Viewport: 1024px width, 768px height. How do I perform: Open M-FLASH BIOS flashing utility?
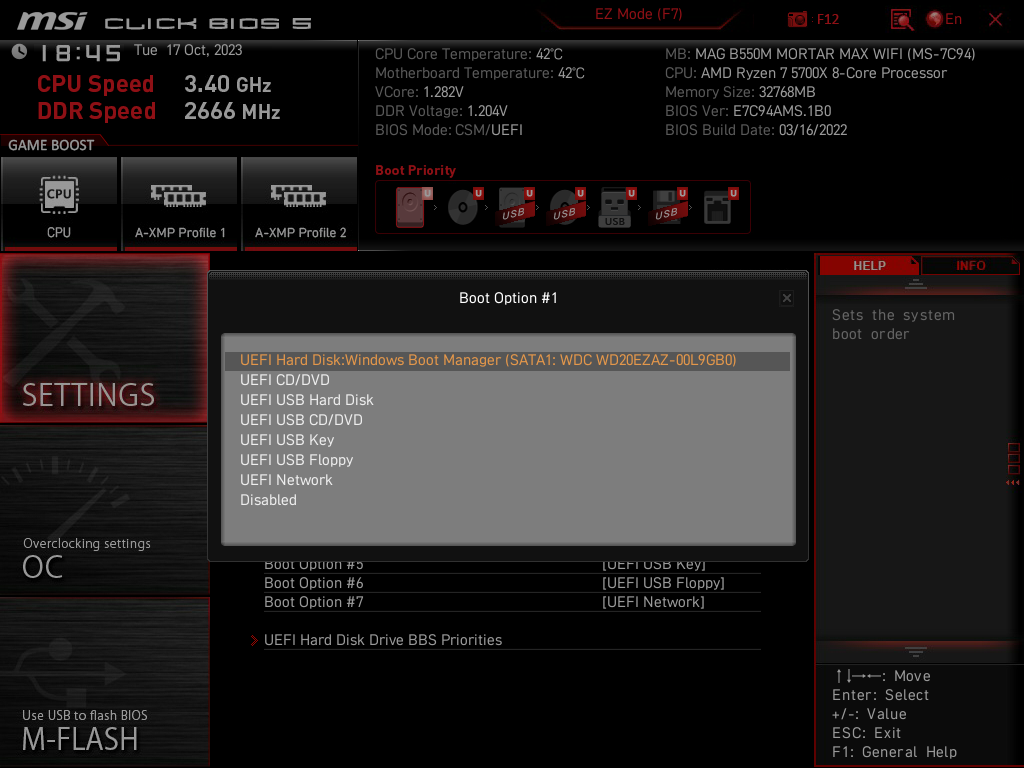[x=104, y=682]
